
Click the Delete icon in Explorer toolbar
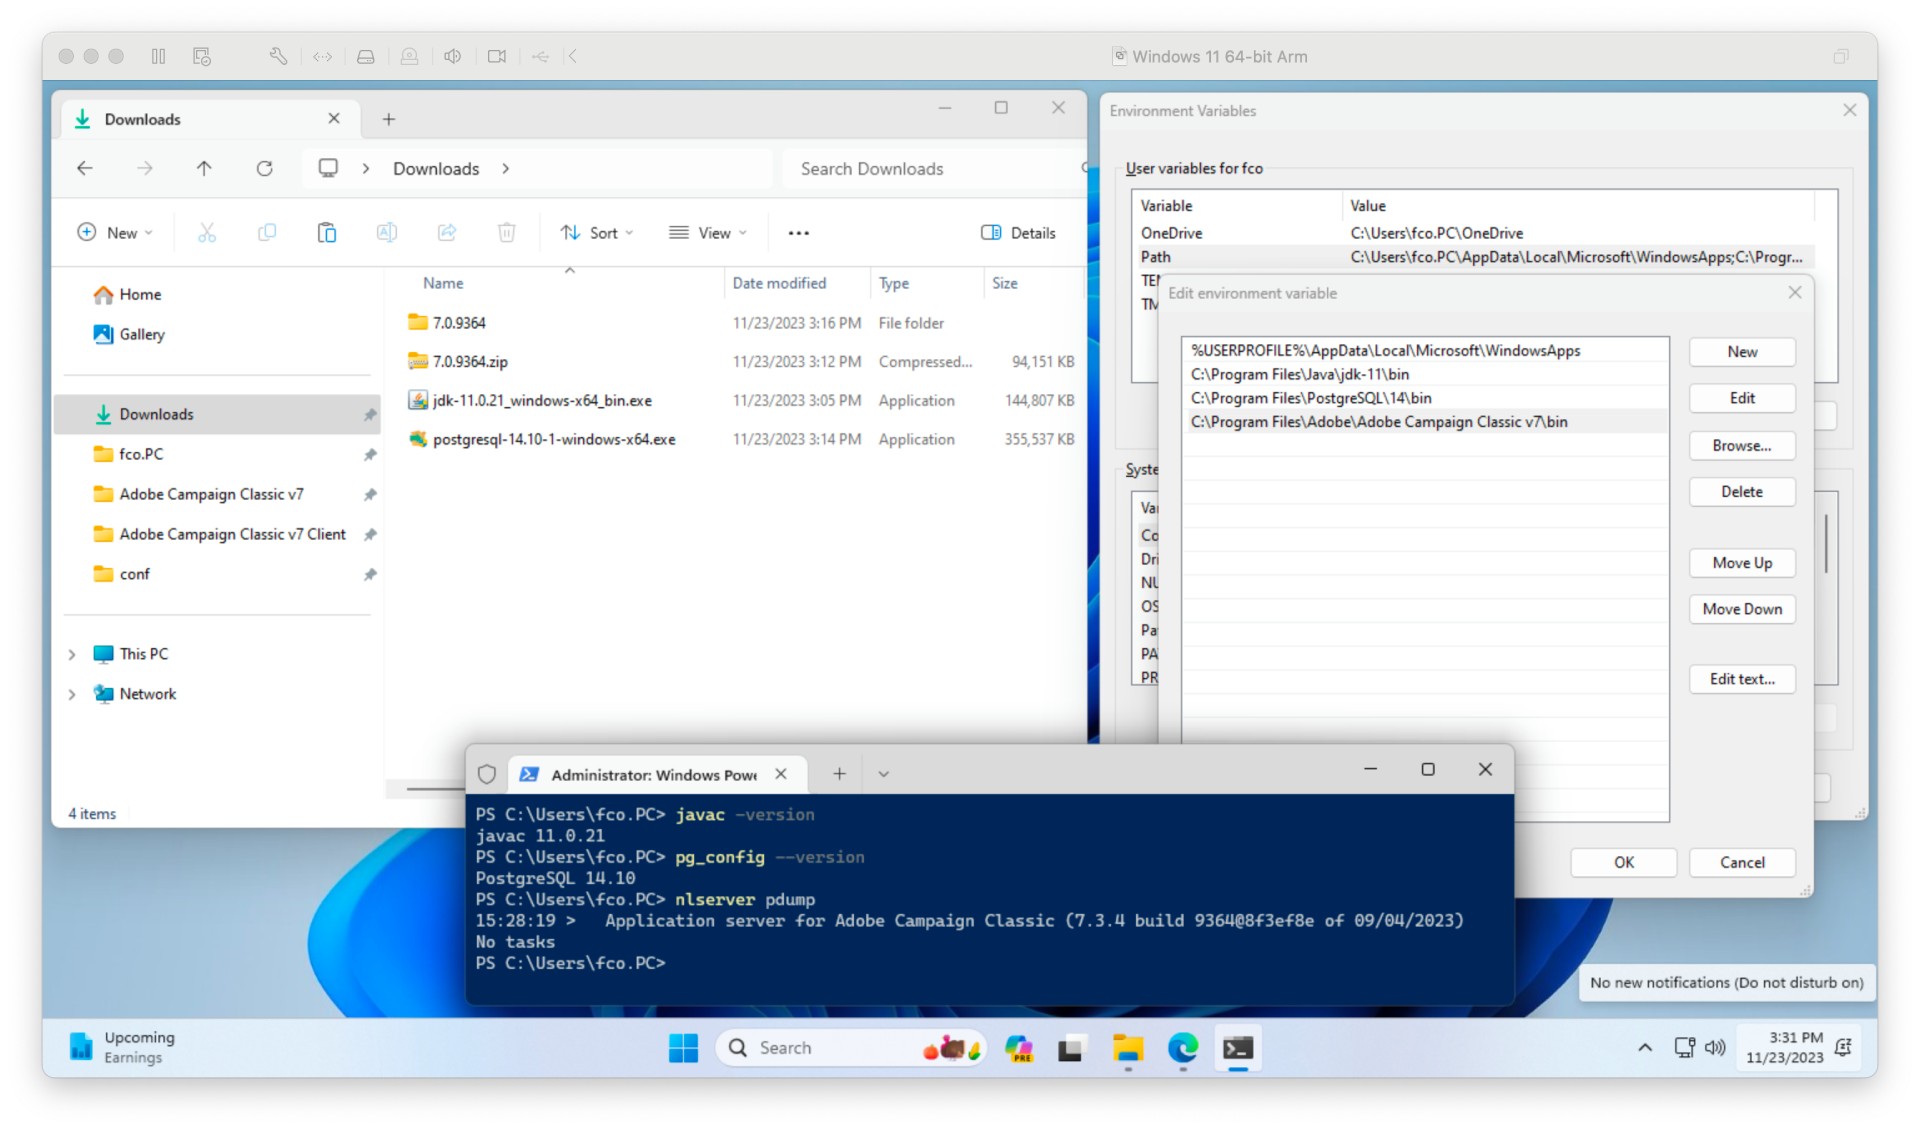coord(507,232)
